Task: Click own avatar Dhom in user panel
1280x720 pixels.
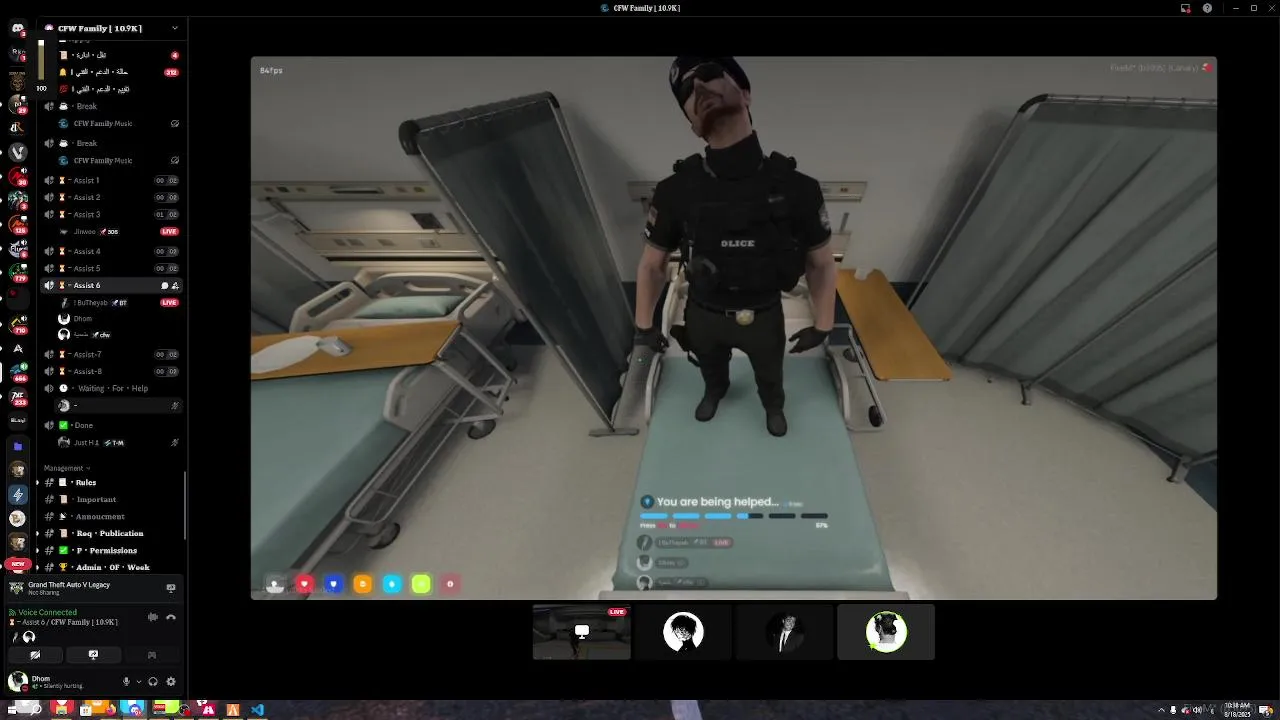Action: (17, 682)
